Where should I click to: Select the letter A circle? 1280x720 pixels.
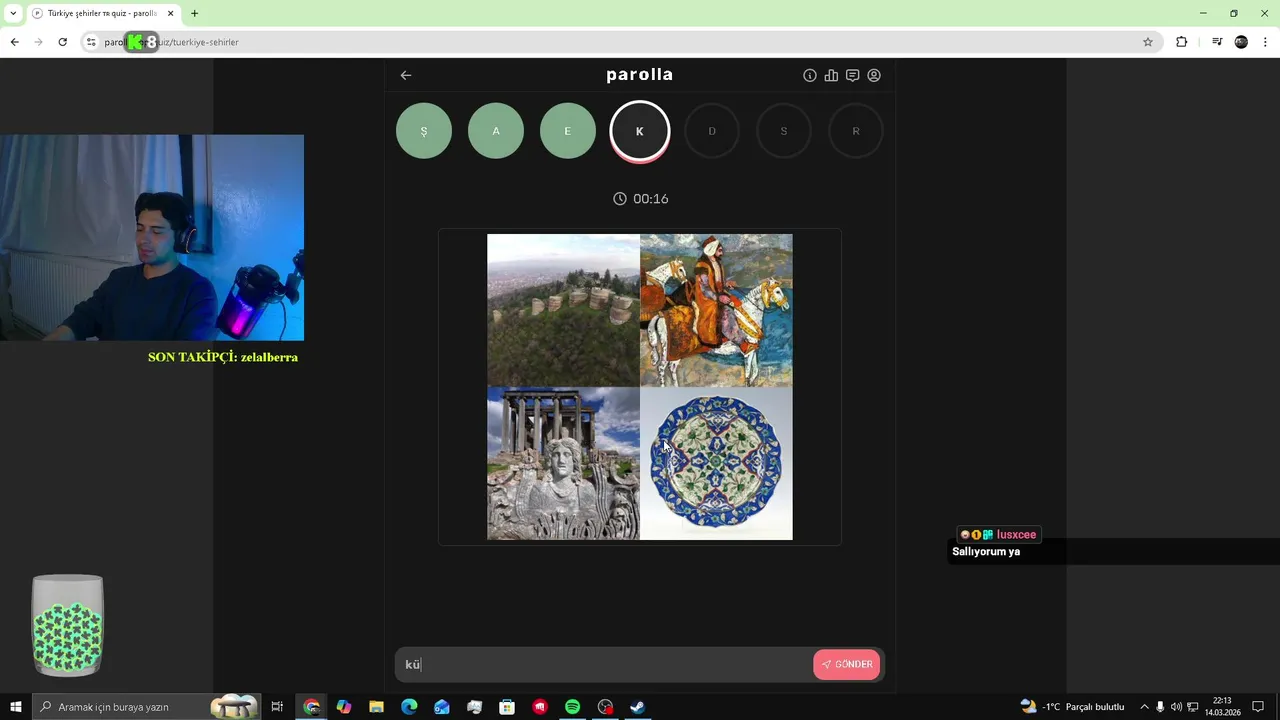point(496,131)
